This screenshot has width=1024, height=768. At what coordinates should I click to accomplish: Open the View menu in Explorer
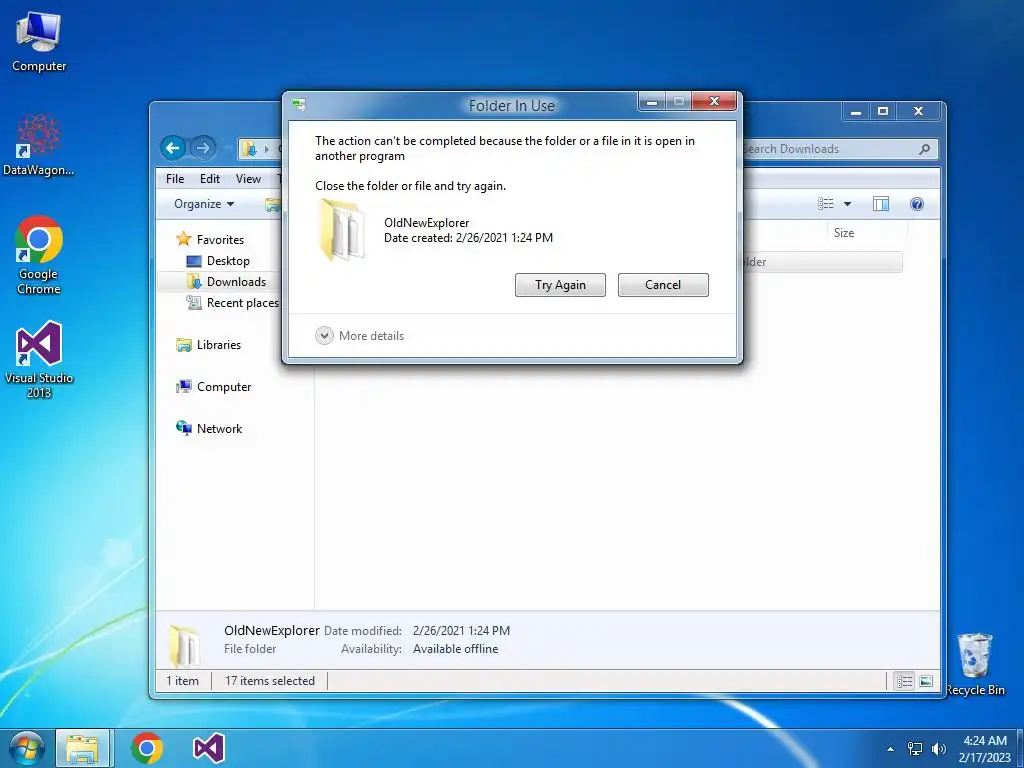click(x=248, y=178)
